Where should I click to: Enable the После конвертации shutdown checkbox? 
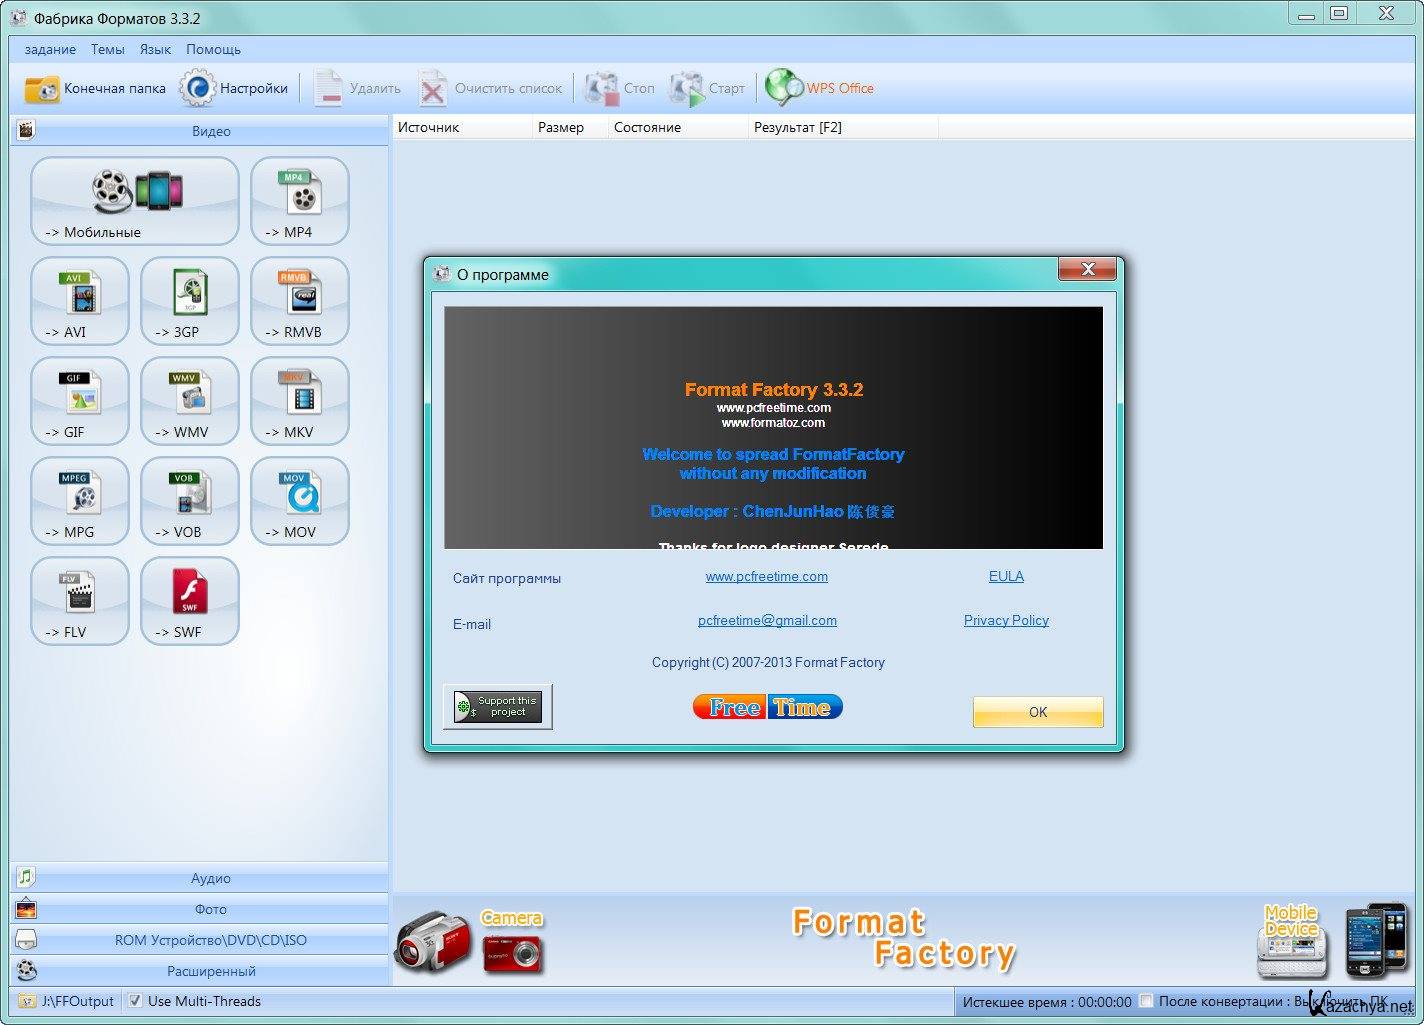(x=1147, y=1001)
